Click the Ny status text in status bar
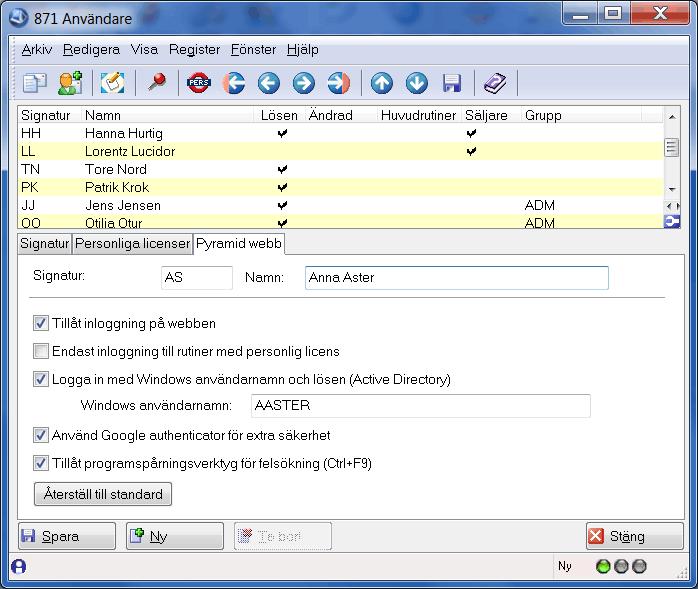This screenshot has height=589, width=698. click(565, 566)
